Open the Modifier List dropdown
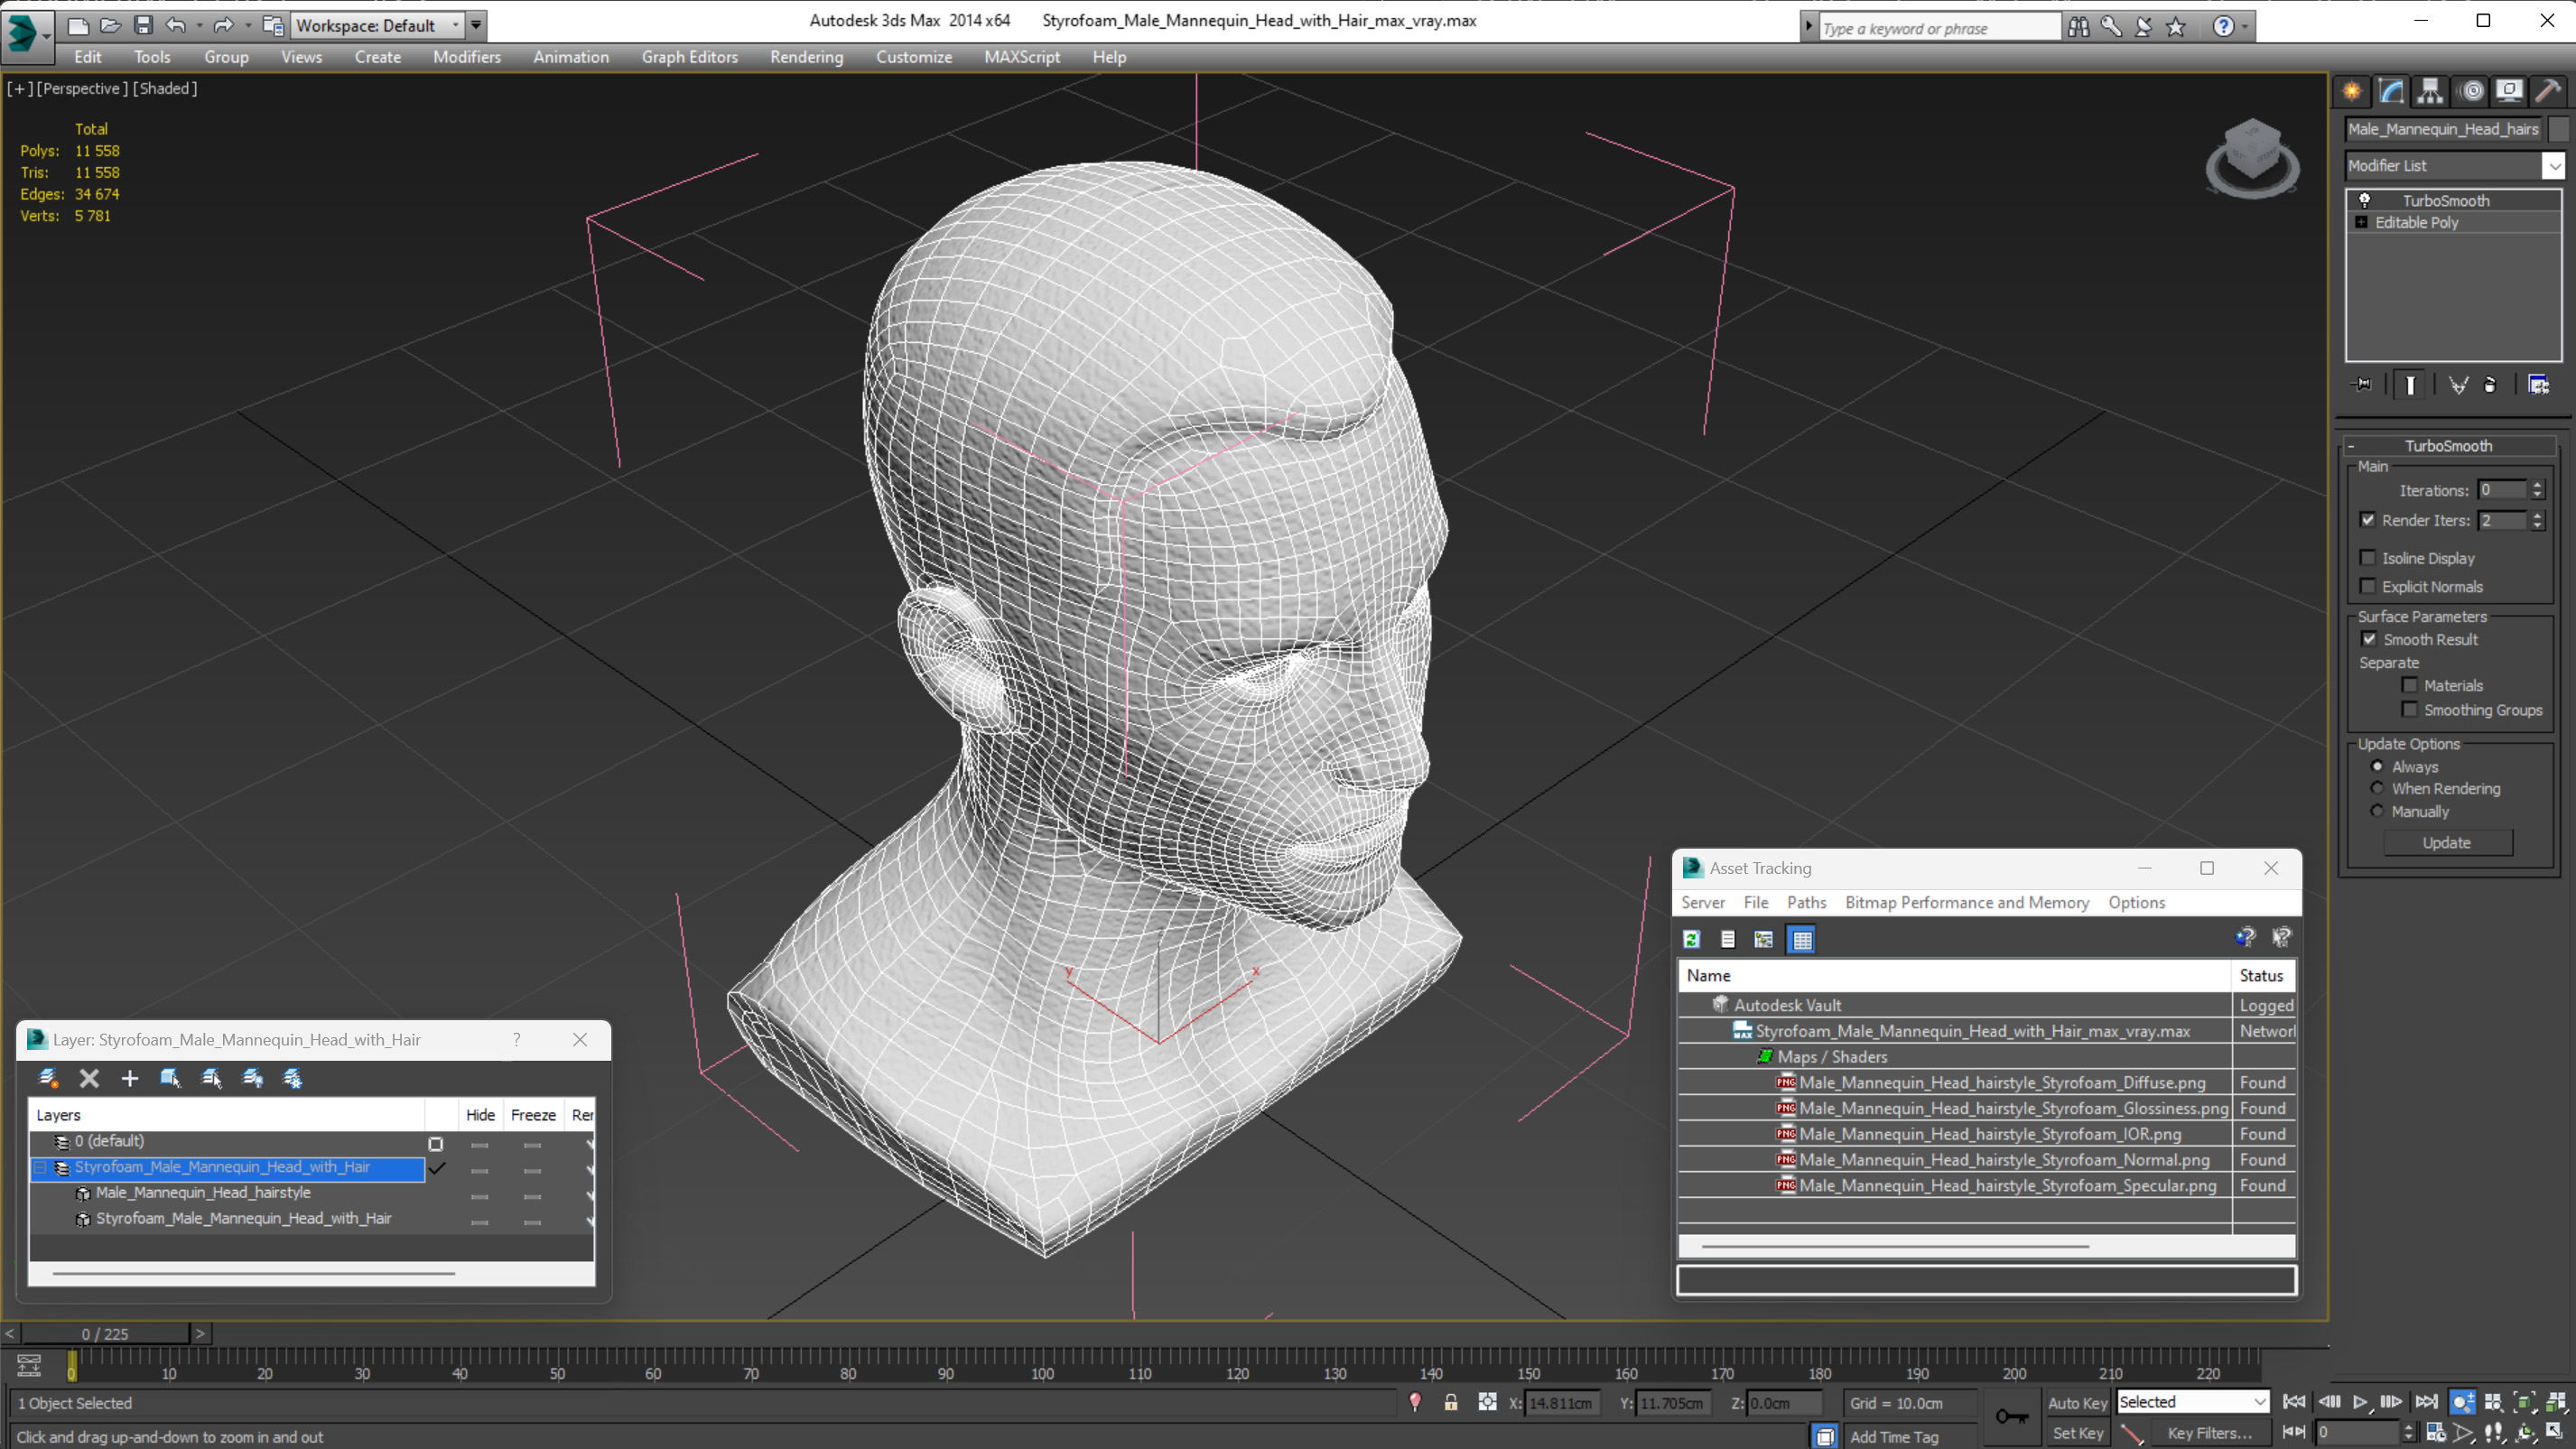The height and width of the screenshot is (1449, 2576). [x=2554, y=166]
